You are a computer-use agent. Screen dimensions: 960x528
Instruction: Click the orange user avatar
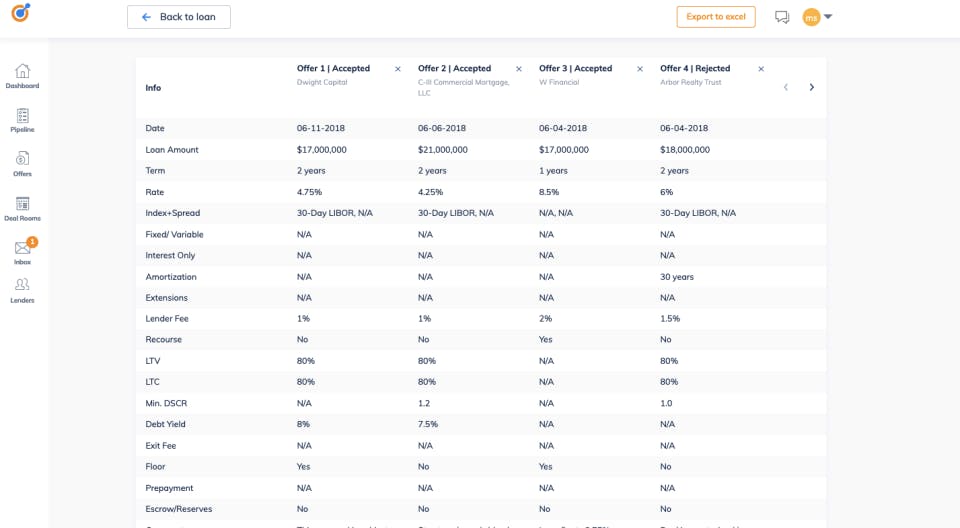[x=811, y=17]
